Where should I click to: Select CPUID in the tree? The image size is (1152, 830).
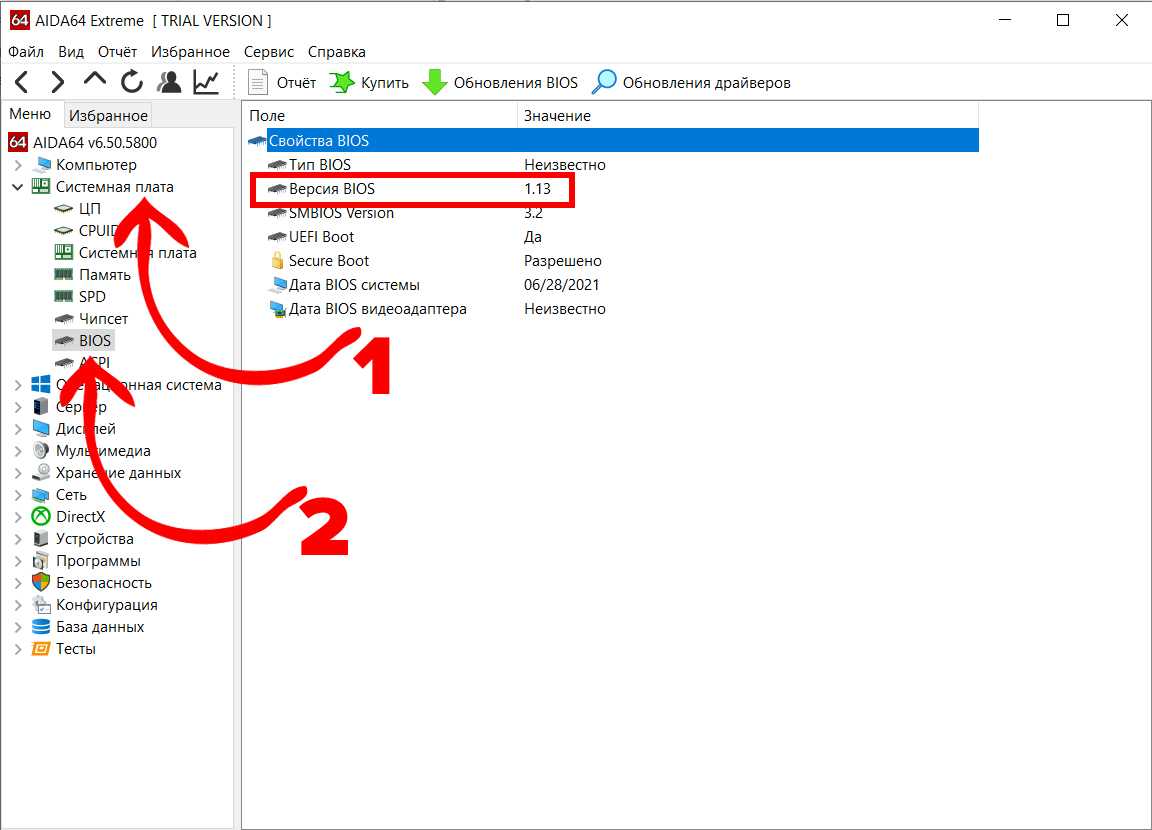(x=98, y=231)
